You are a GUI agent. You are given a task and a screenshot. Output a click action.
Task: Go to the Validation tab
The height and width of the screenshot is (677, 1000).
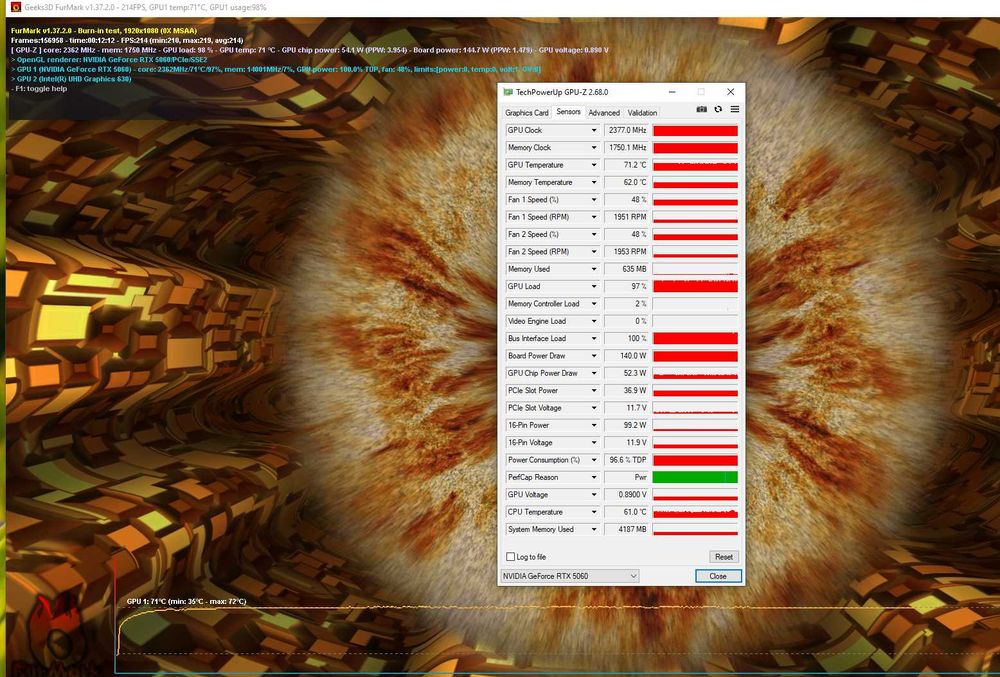click(642, 113)
